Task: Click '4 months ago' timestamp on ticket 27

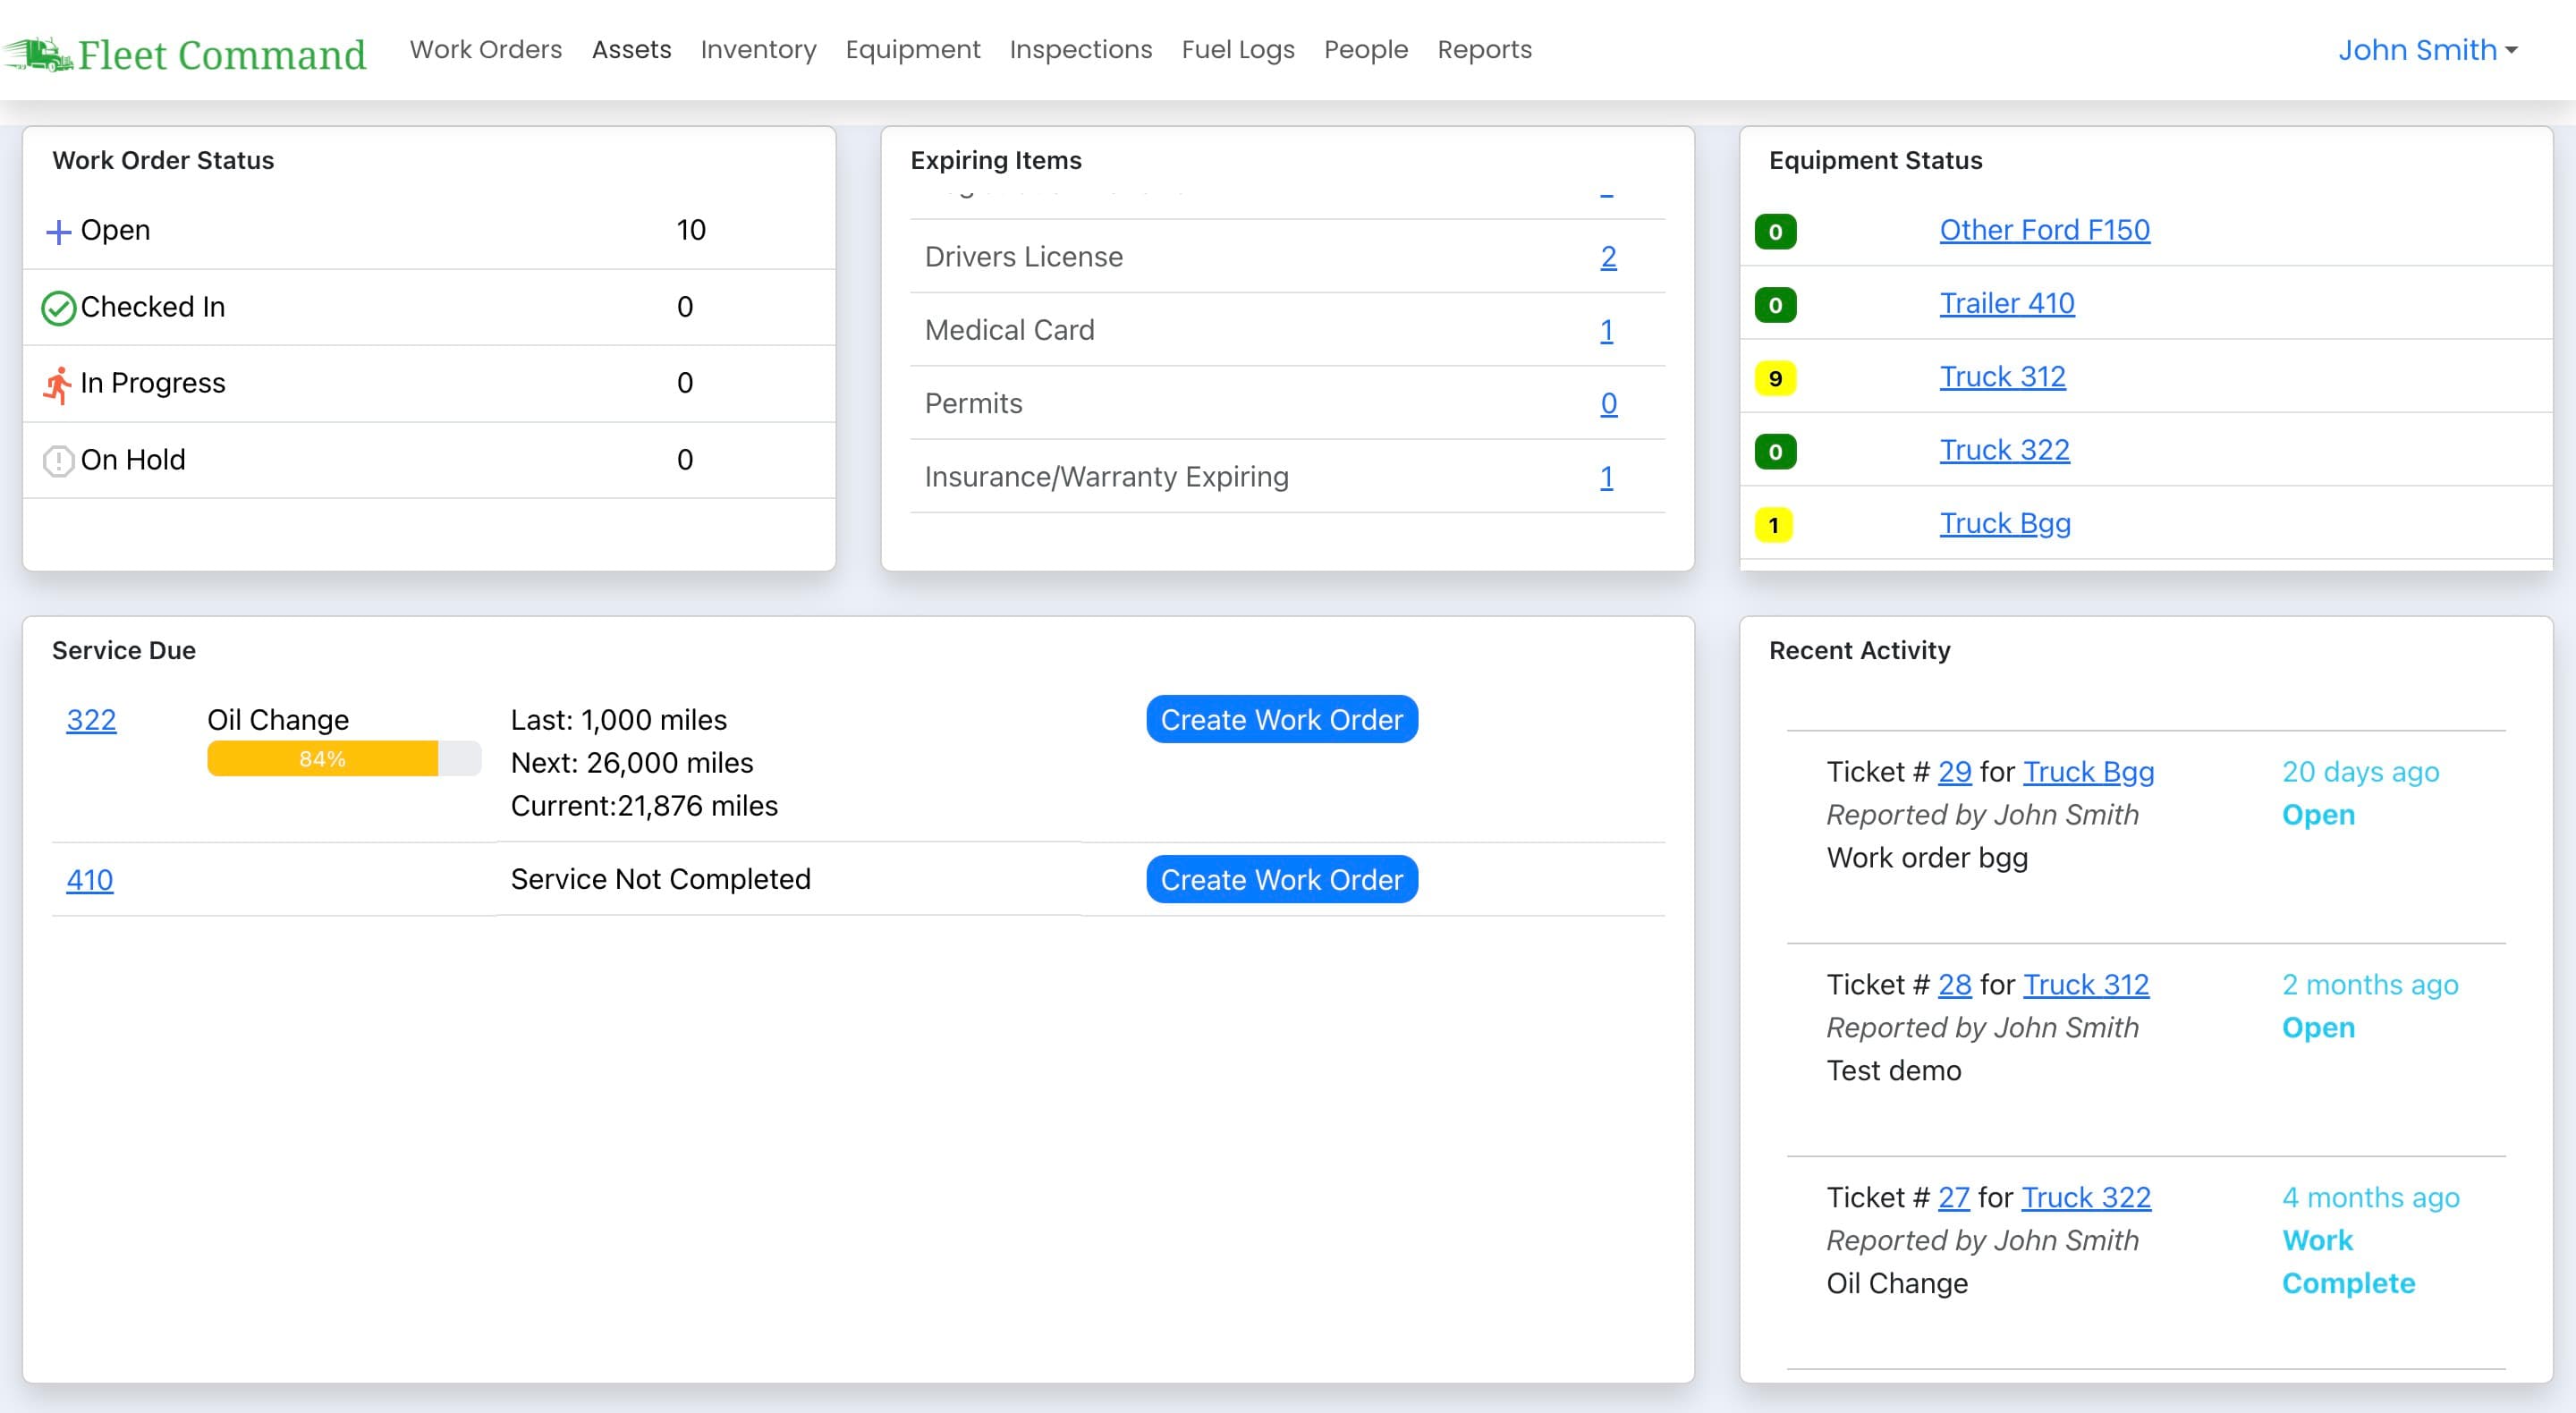Action: tap(2371, 1198)
